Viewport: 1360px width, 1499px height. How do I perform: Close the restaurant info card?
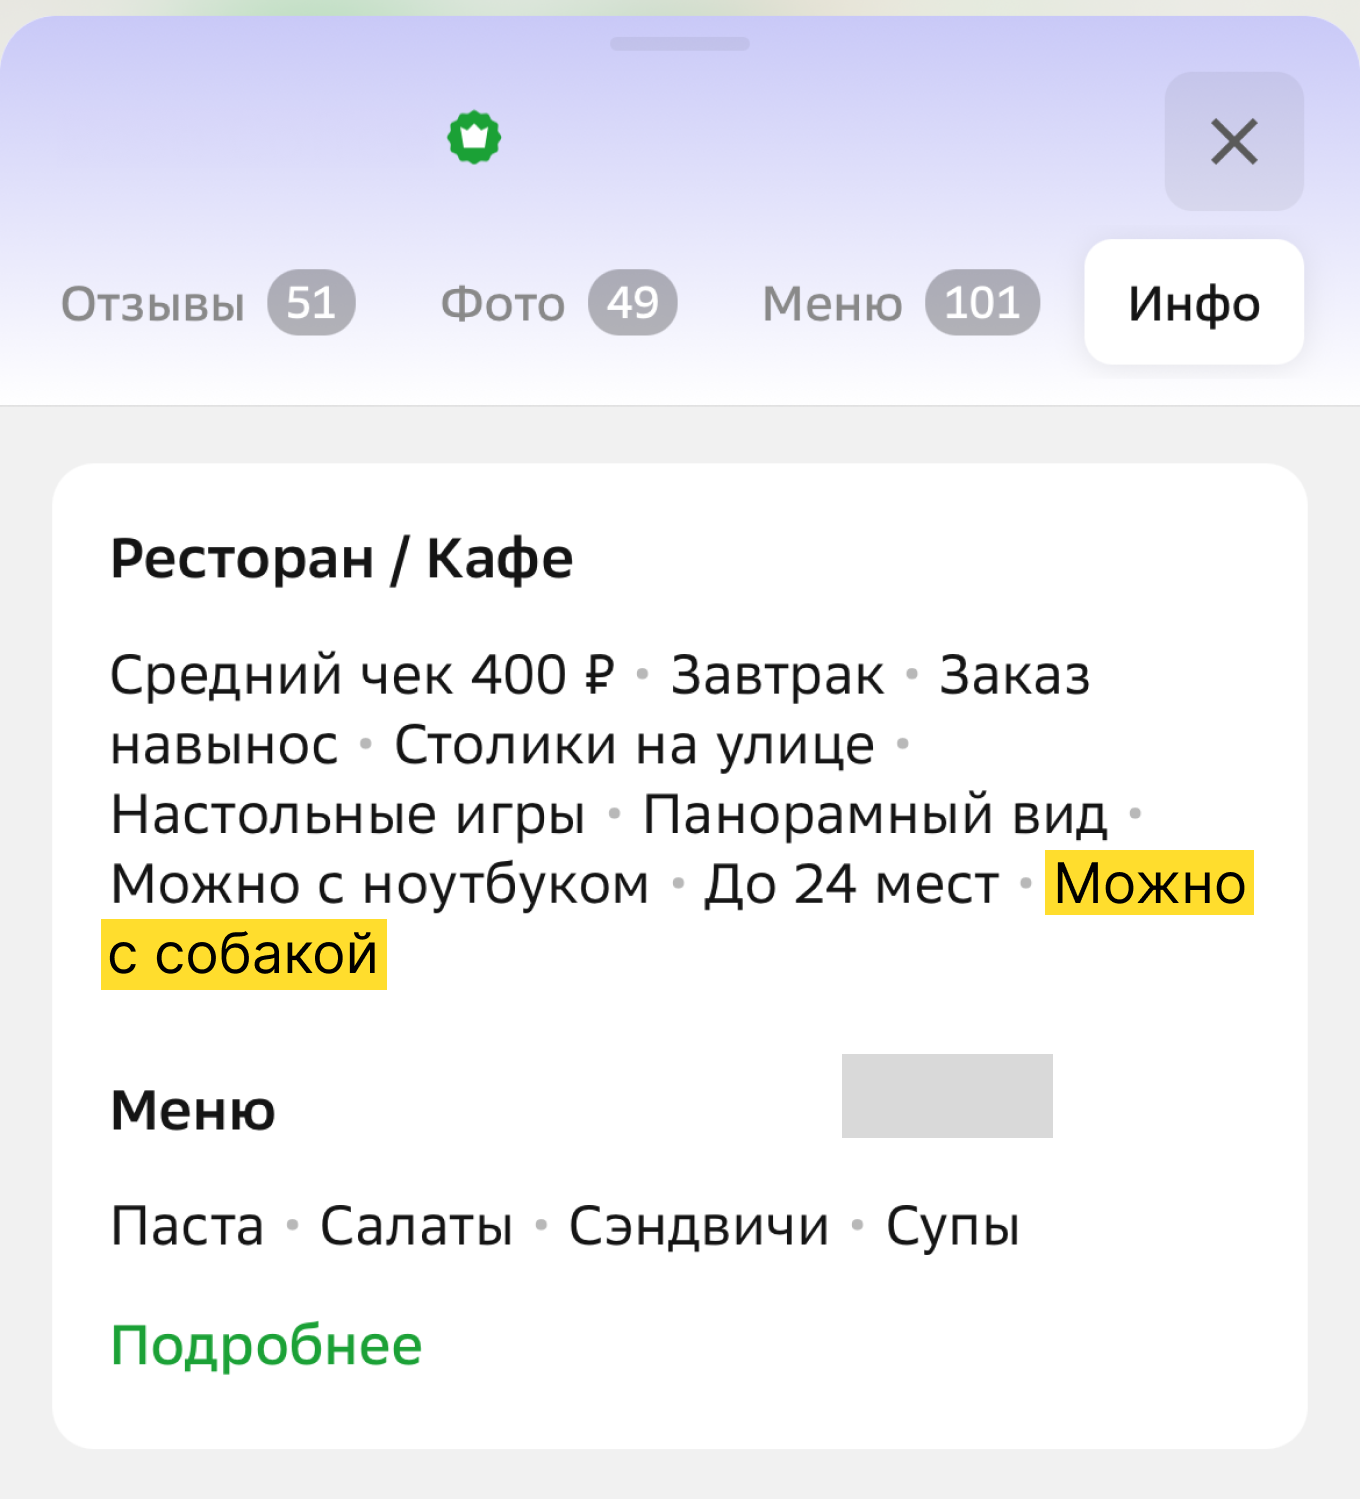click(1234, 141)
